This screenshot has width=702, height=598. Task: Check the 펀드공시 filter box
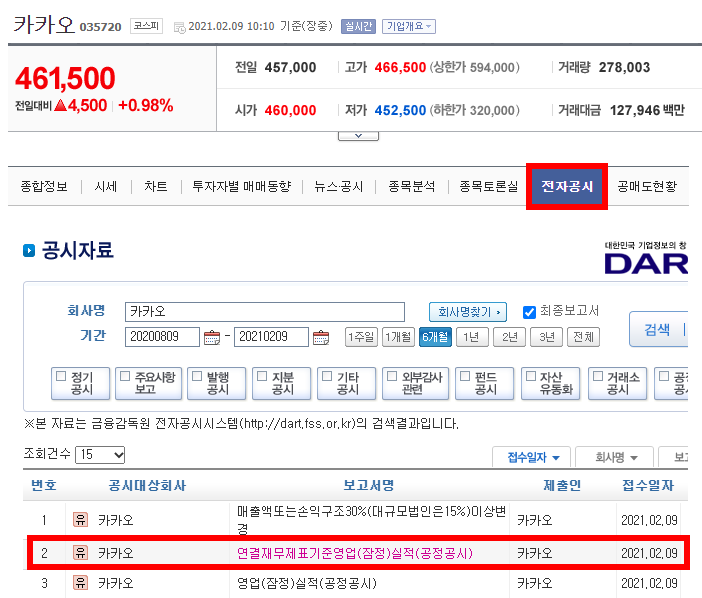[465, 376]
